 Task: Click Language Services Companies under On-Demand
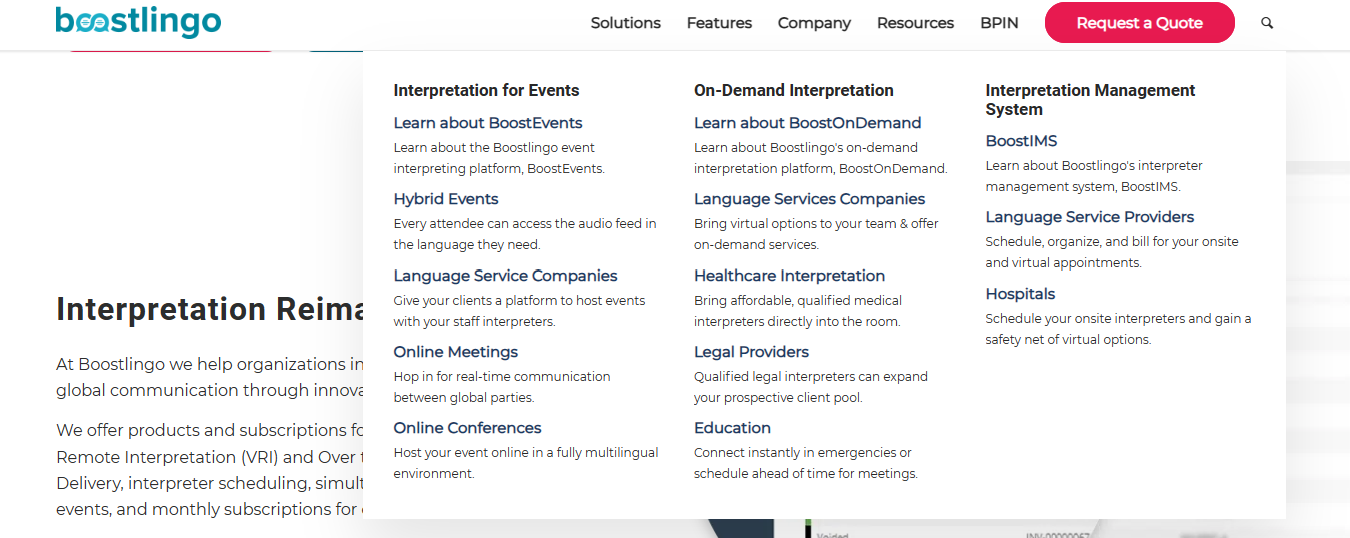click(809, 199)
